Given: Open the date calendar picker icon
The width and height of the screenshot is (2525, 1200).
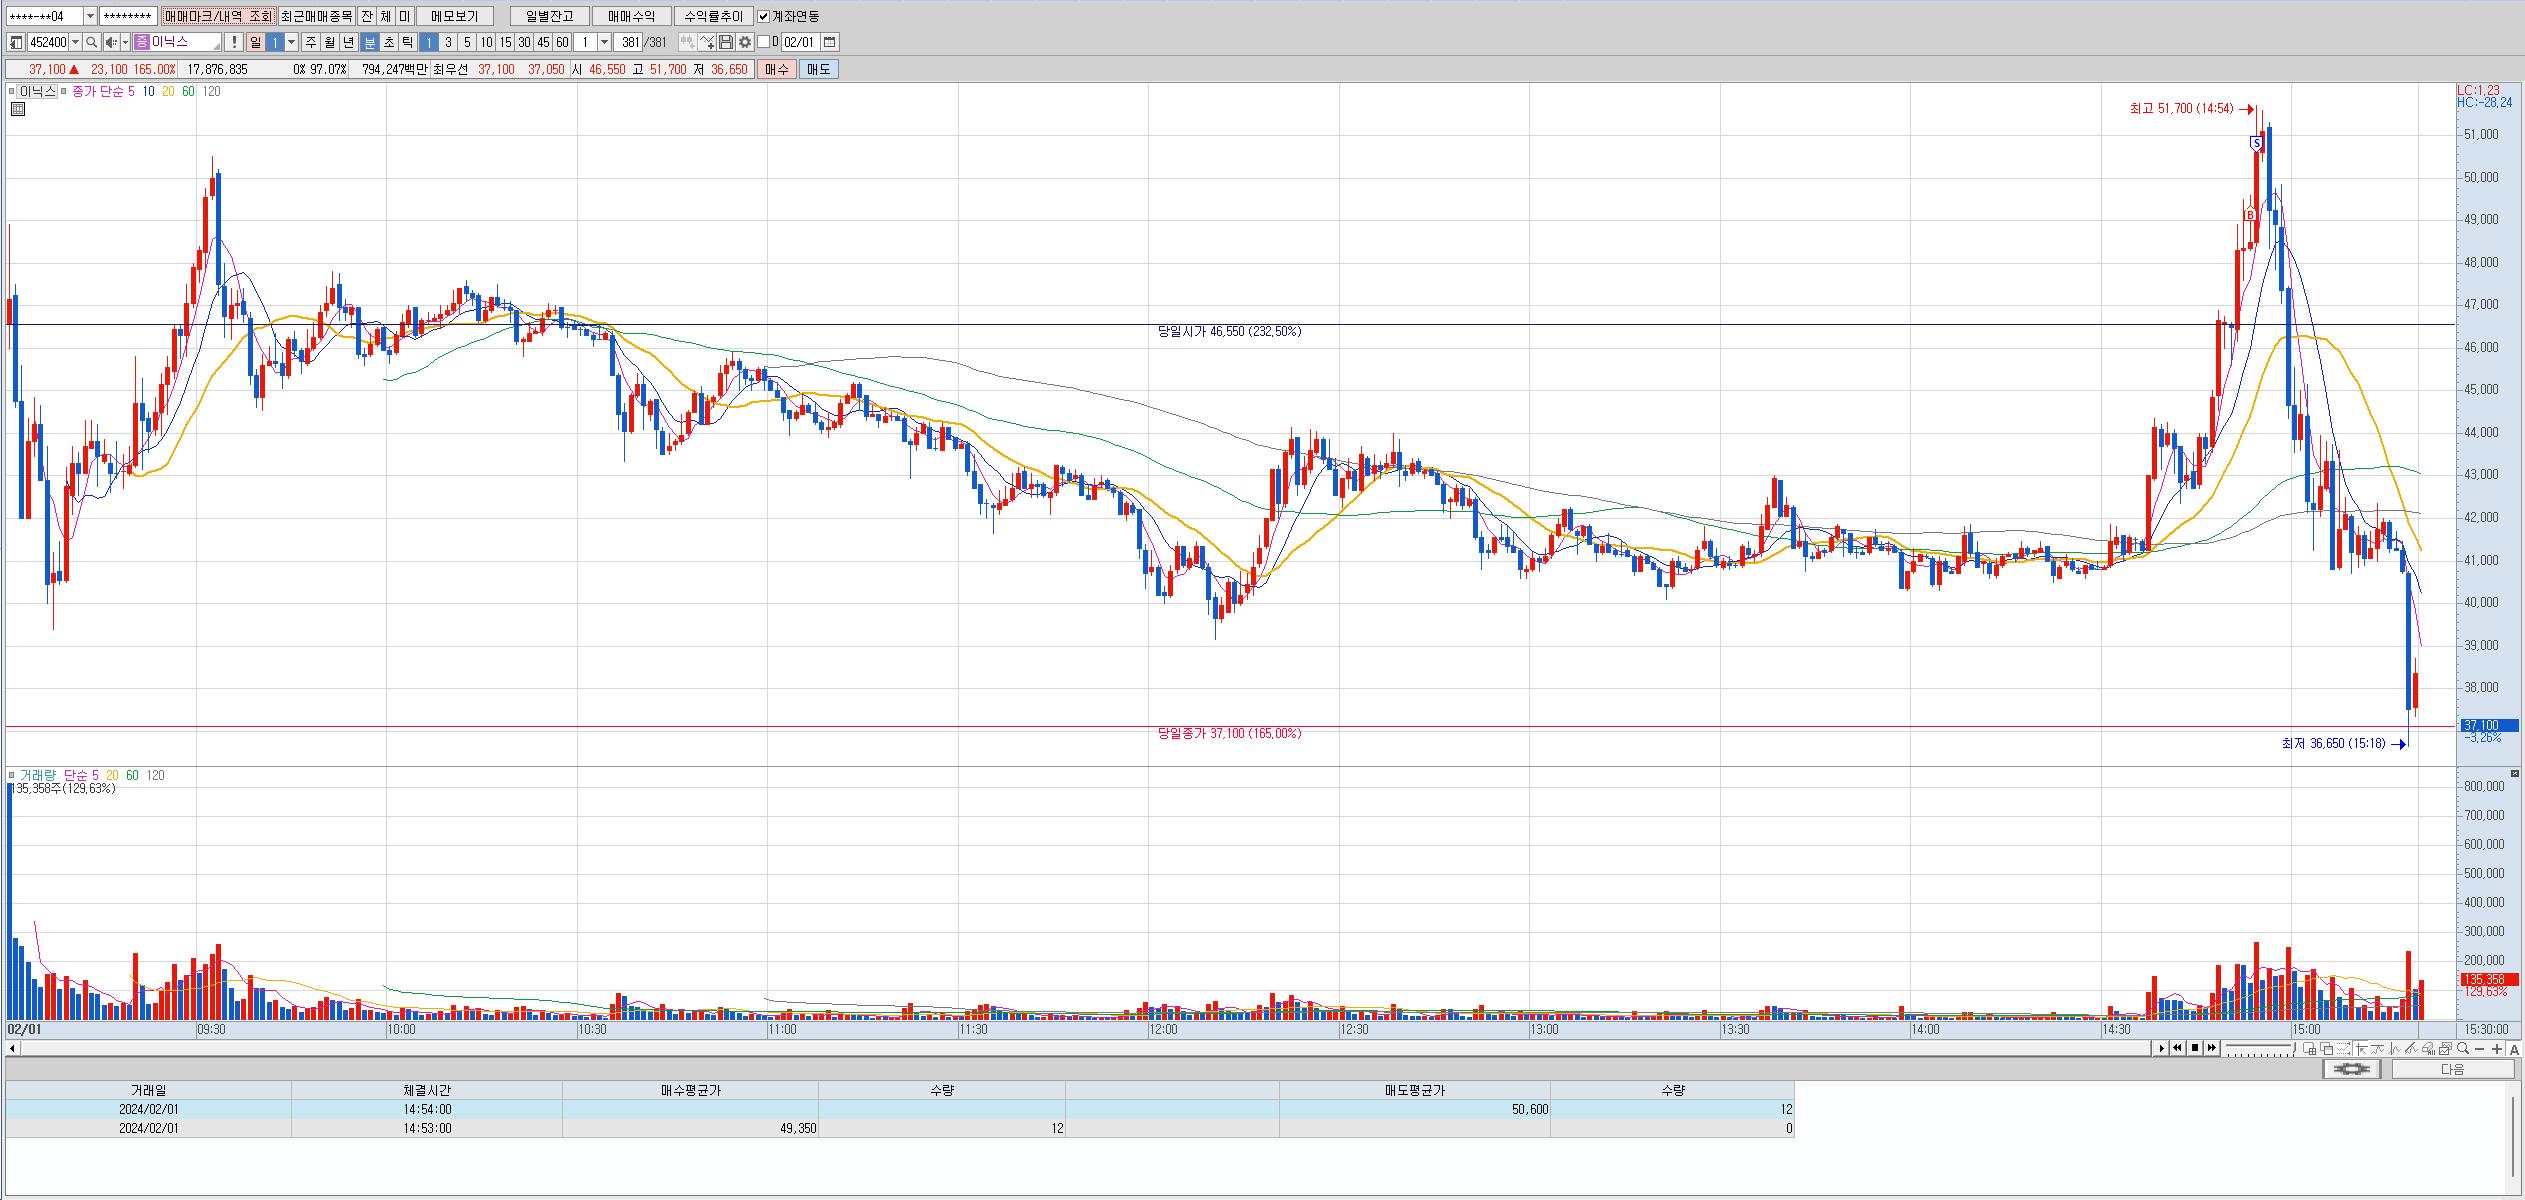Looking at the screenshot, I should (830, 42).
